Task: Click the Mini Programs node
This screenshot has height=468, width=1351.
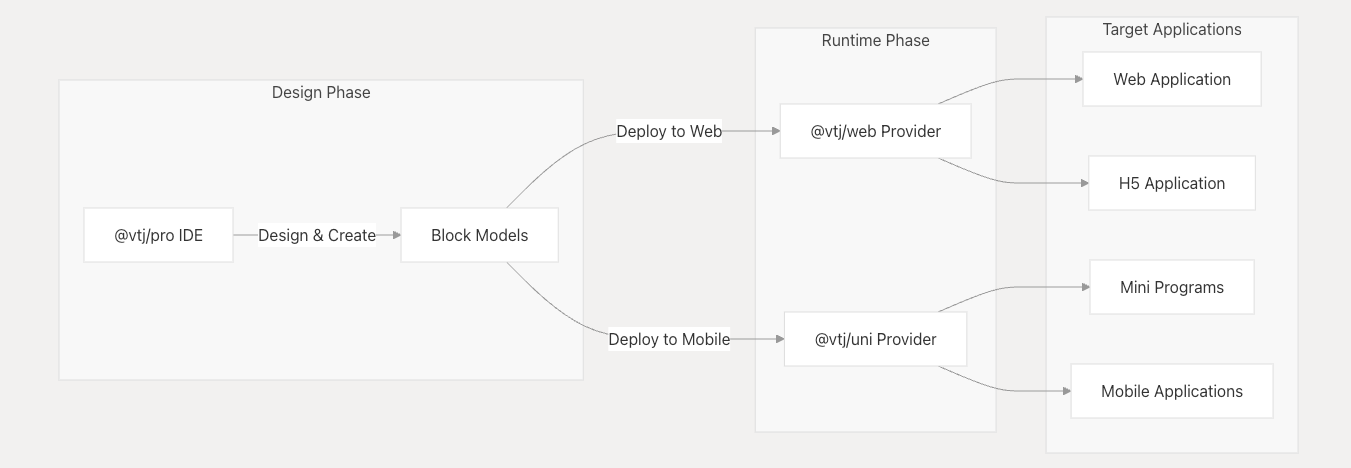Action: click(1171, 287)
